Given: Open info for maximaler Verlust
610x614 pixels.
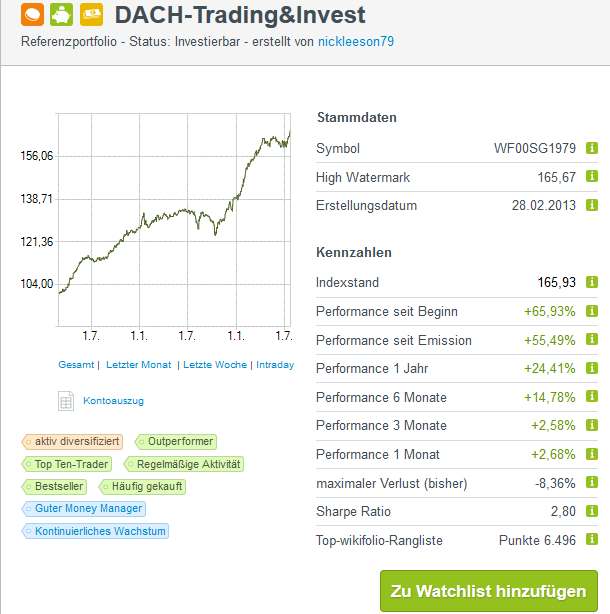Looking at the screenshot, I should click(592, 482).
